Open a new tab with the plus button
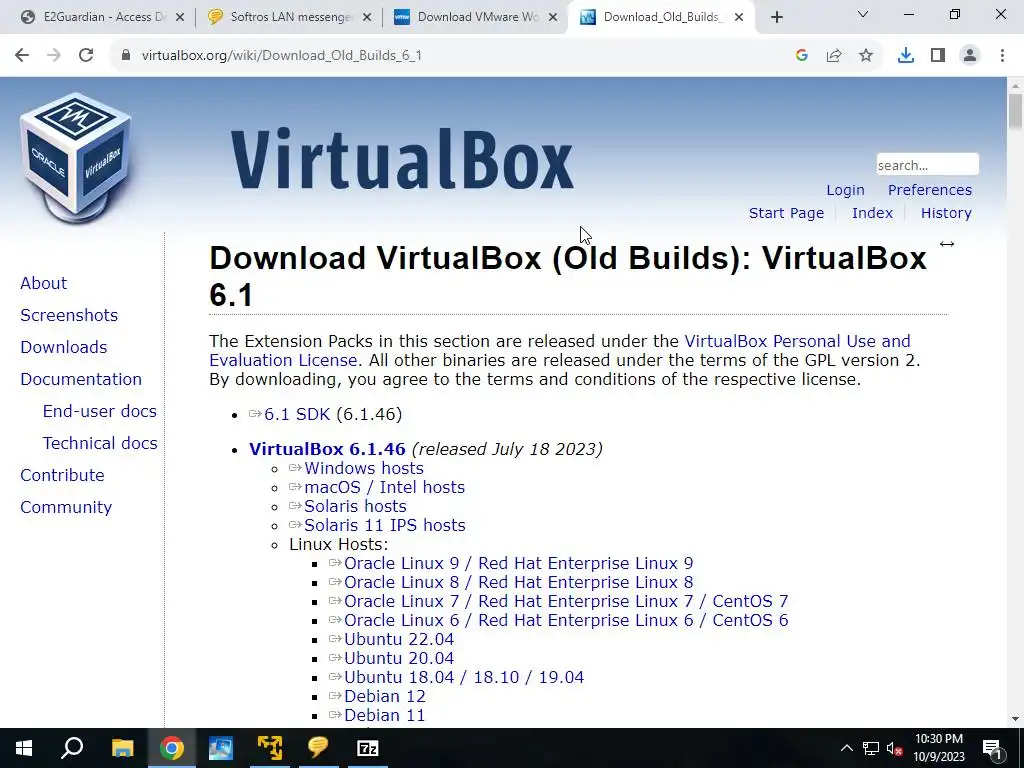Viewport: 1024px width, 768px height. tap(776, 18)
